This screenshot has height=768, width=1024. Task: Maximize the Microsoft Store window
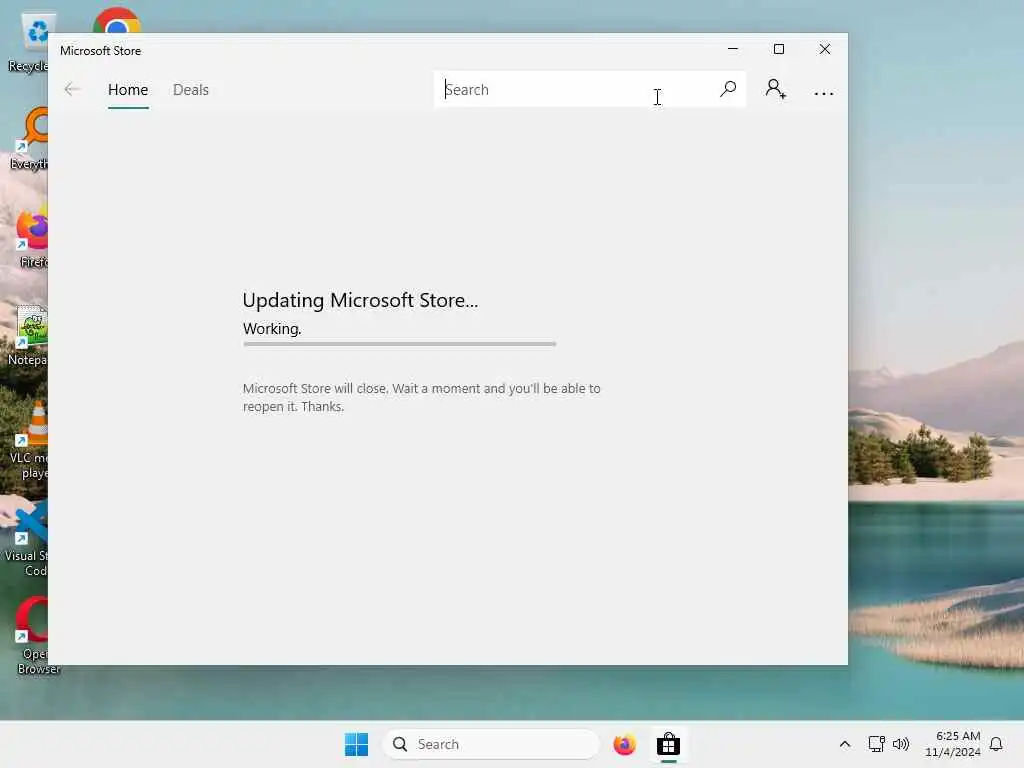click(x=778, y=49)
